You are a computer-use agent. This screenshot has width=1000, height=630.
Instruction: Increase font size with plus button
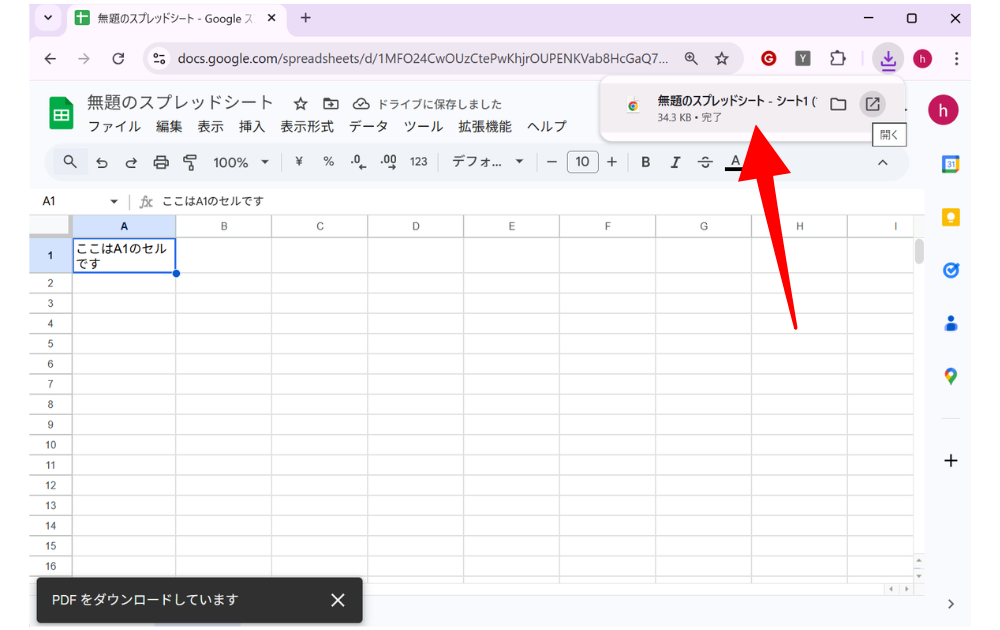point(612,162)
